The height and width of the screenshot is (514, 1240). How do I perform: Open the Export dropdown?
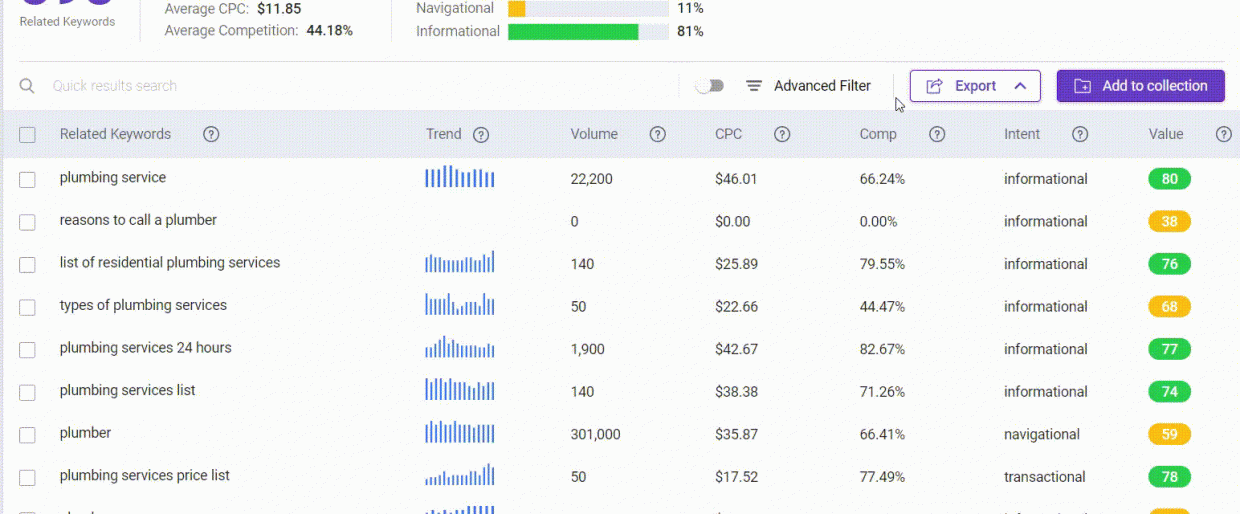click(975, 86)
